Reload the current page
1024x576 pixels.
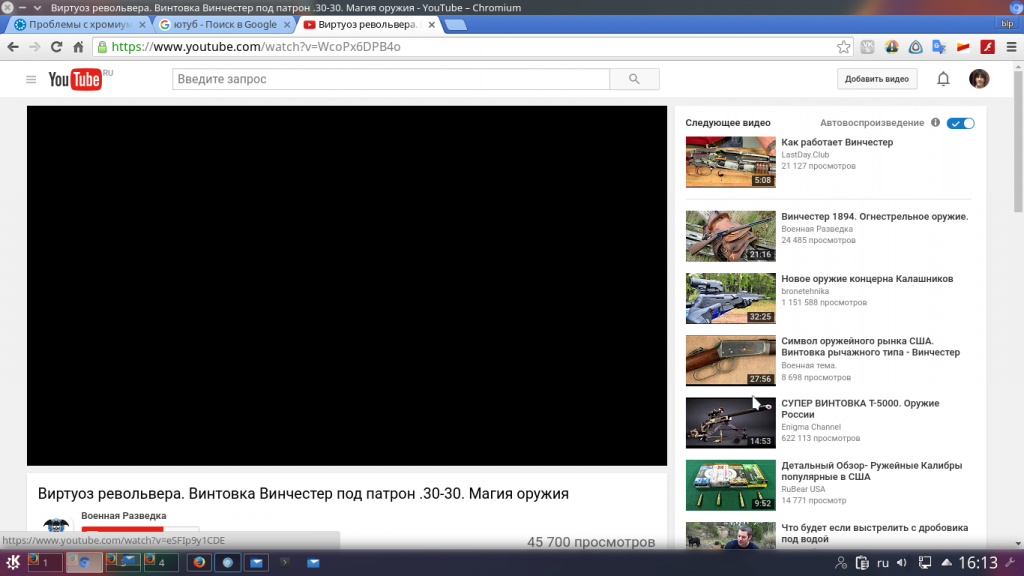pyautogui.click(x=56, y=47)
